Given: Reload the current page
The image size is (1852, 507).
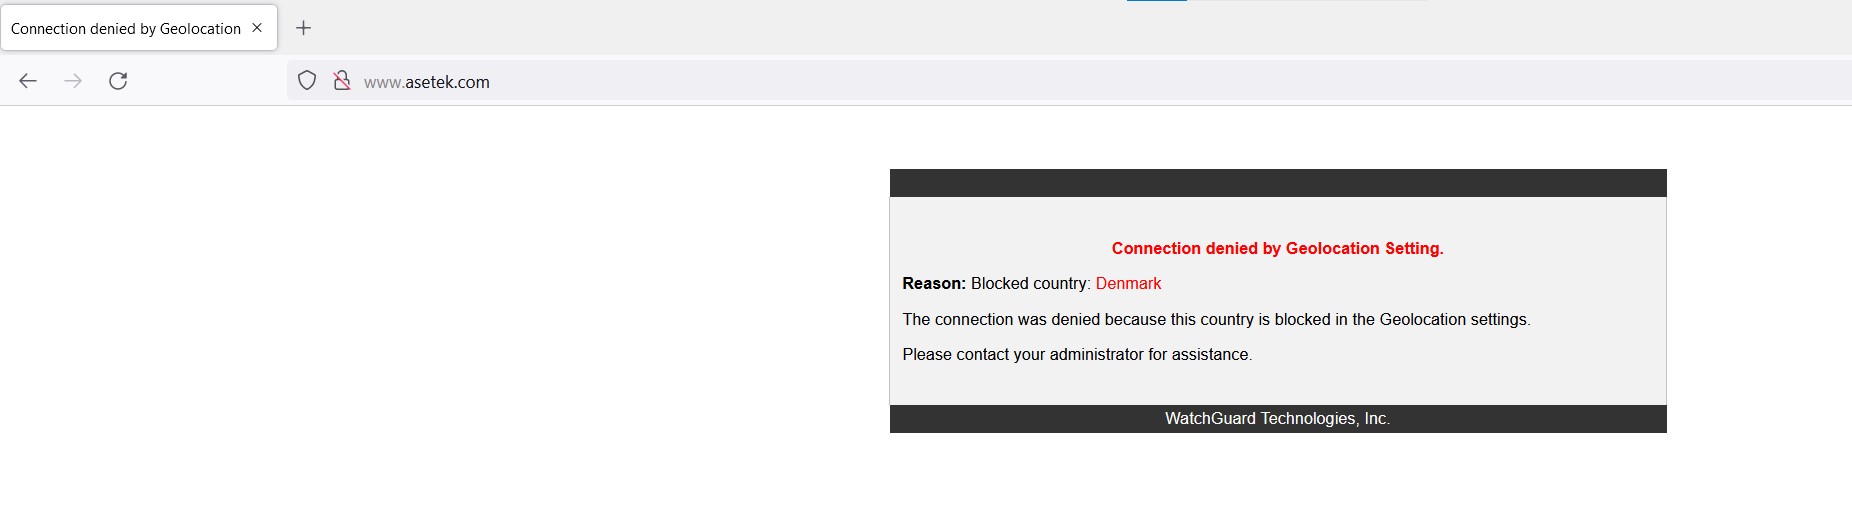Looking at the screenshot, I should tap(118, 81).
